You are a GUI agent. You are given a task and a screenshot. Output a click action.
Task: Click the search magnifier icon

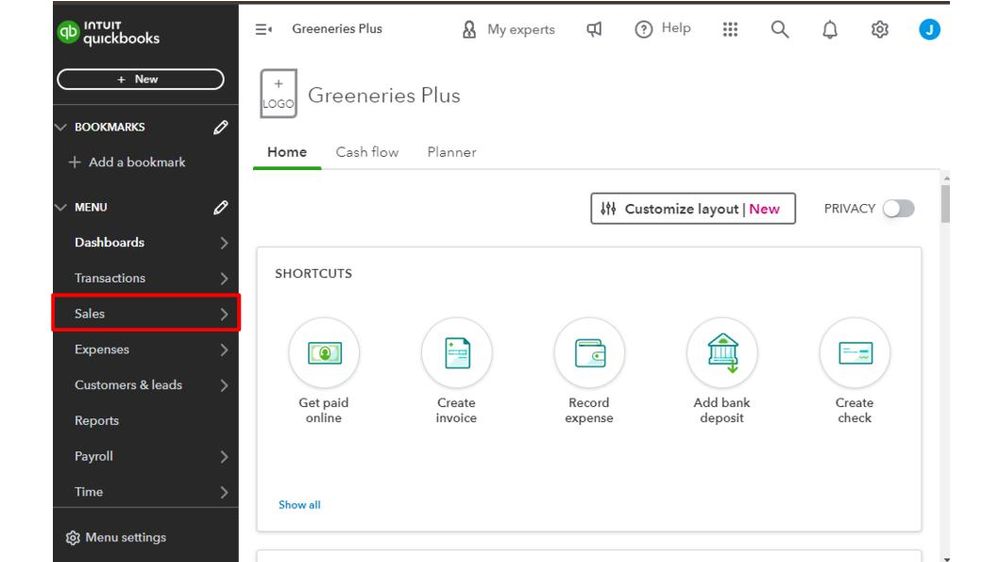coord(780,29)
